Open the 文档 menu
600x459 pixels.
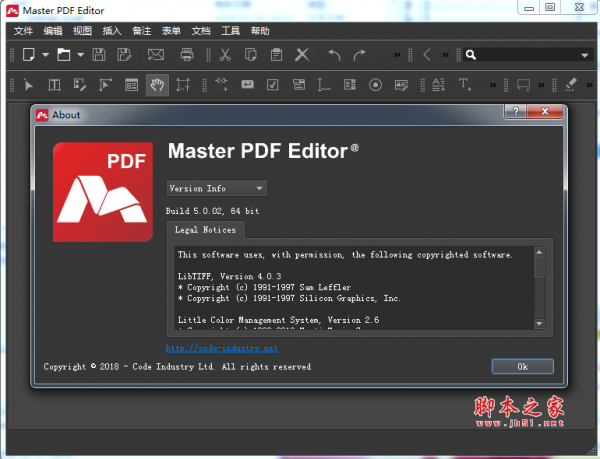pos(201,31)
